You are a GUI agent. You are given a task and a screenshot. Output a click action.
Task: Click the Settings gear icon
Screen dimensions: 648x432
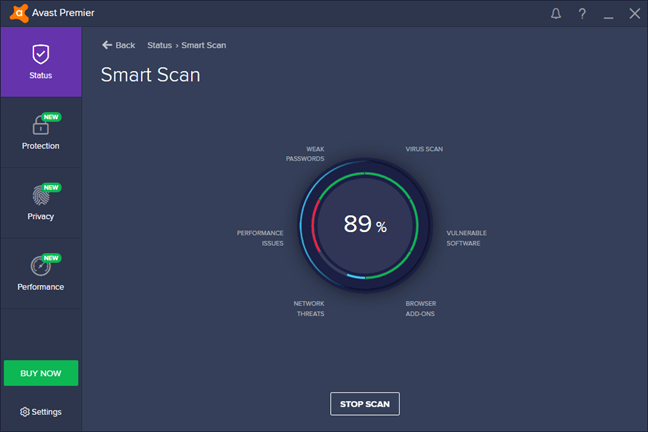coord(25,412)
